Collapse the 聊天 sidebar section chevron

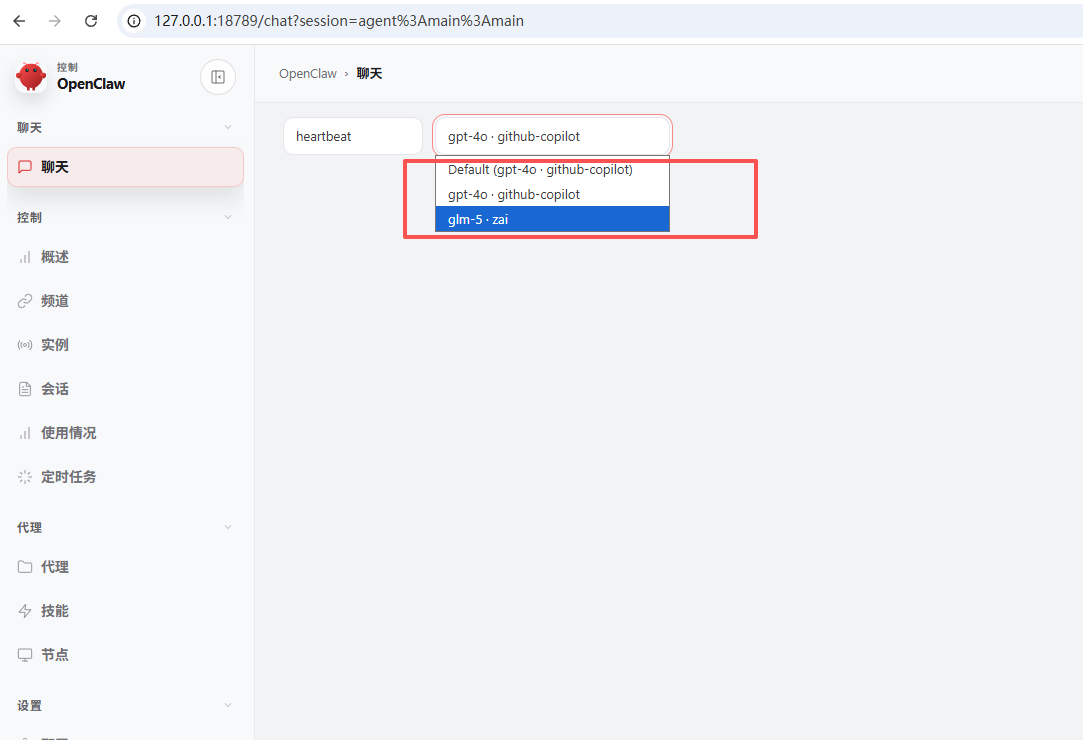tap(227, 127)
